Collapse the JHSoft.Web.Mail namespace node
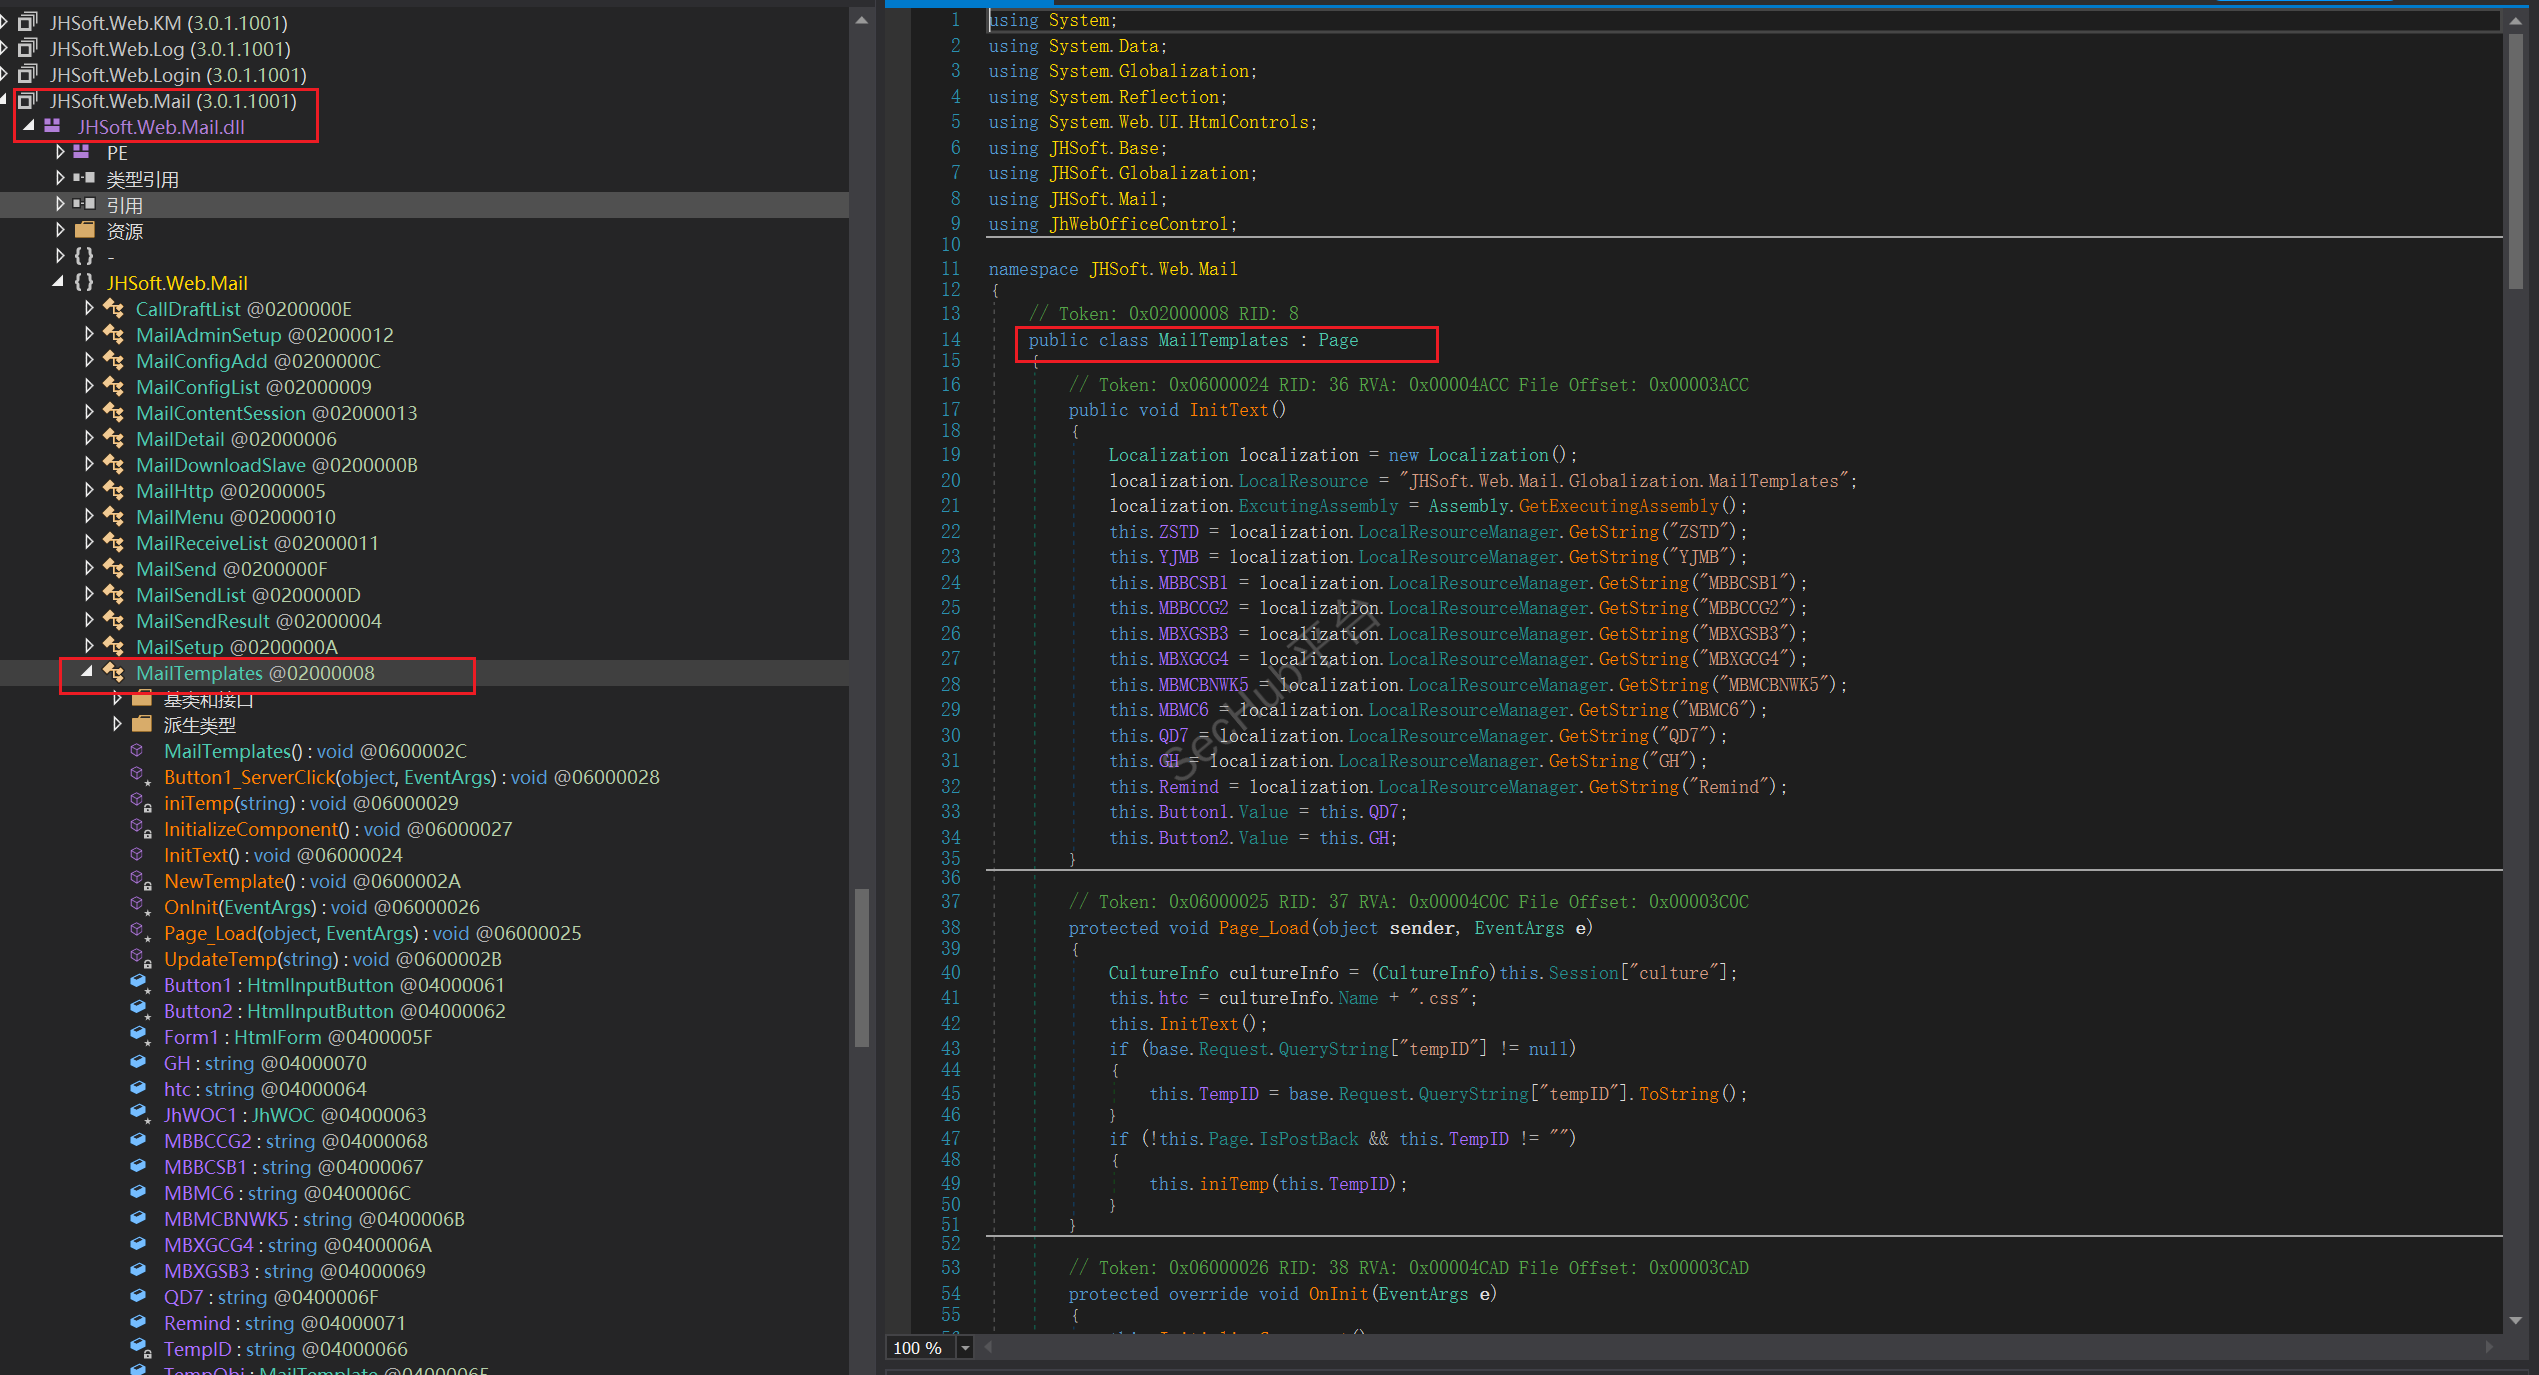2539x1375 pixels. point(58,282)
